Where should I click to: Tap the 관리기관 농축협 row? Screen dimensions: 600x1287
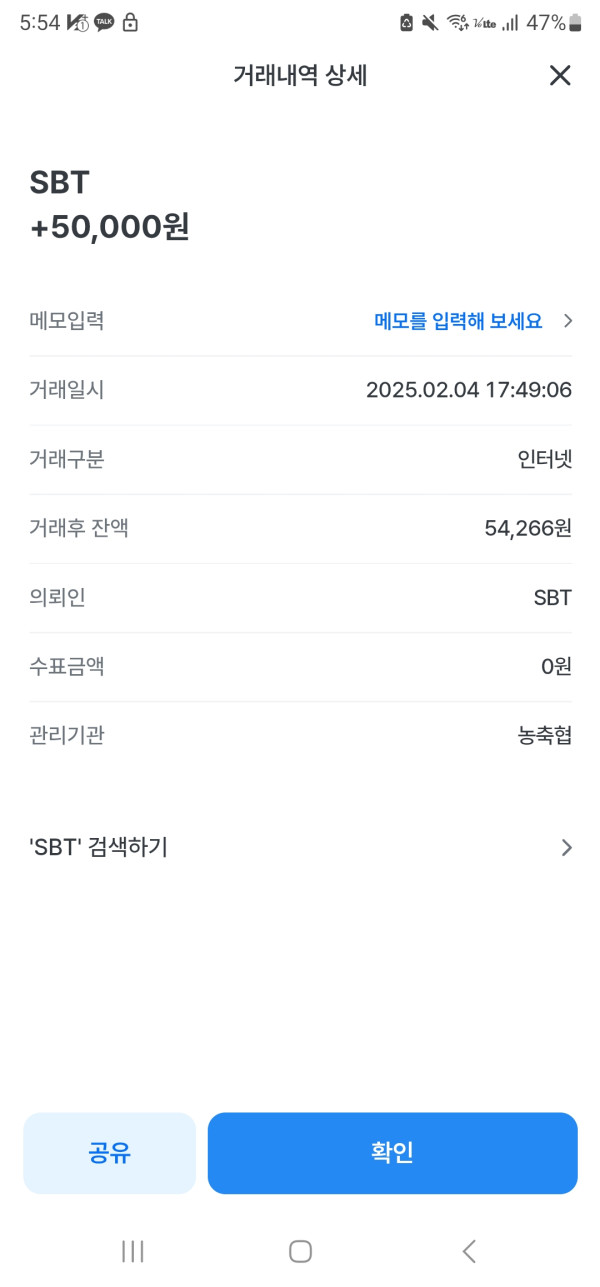(300, 736)
